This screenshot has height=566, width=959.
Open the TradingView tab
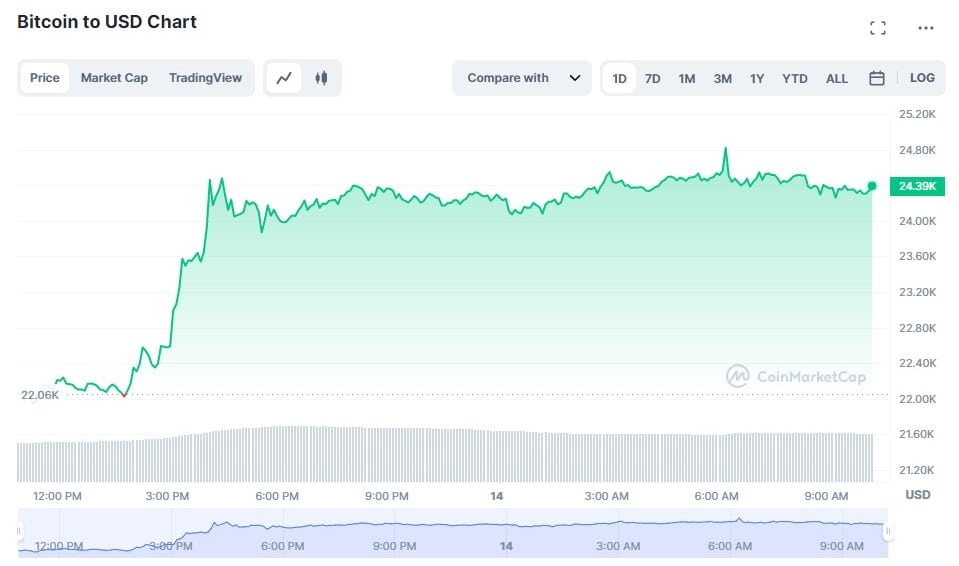pos(205,78)
